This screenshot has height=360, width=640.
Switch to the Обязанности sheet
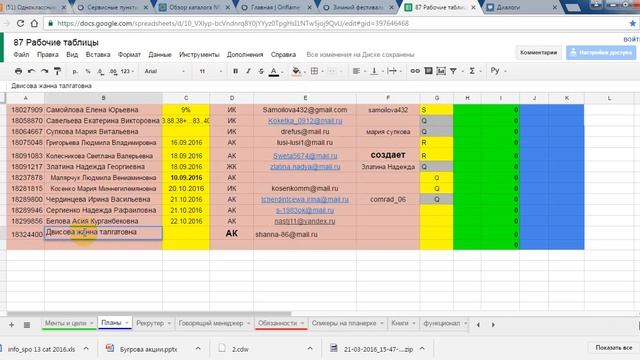278,323
